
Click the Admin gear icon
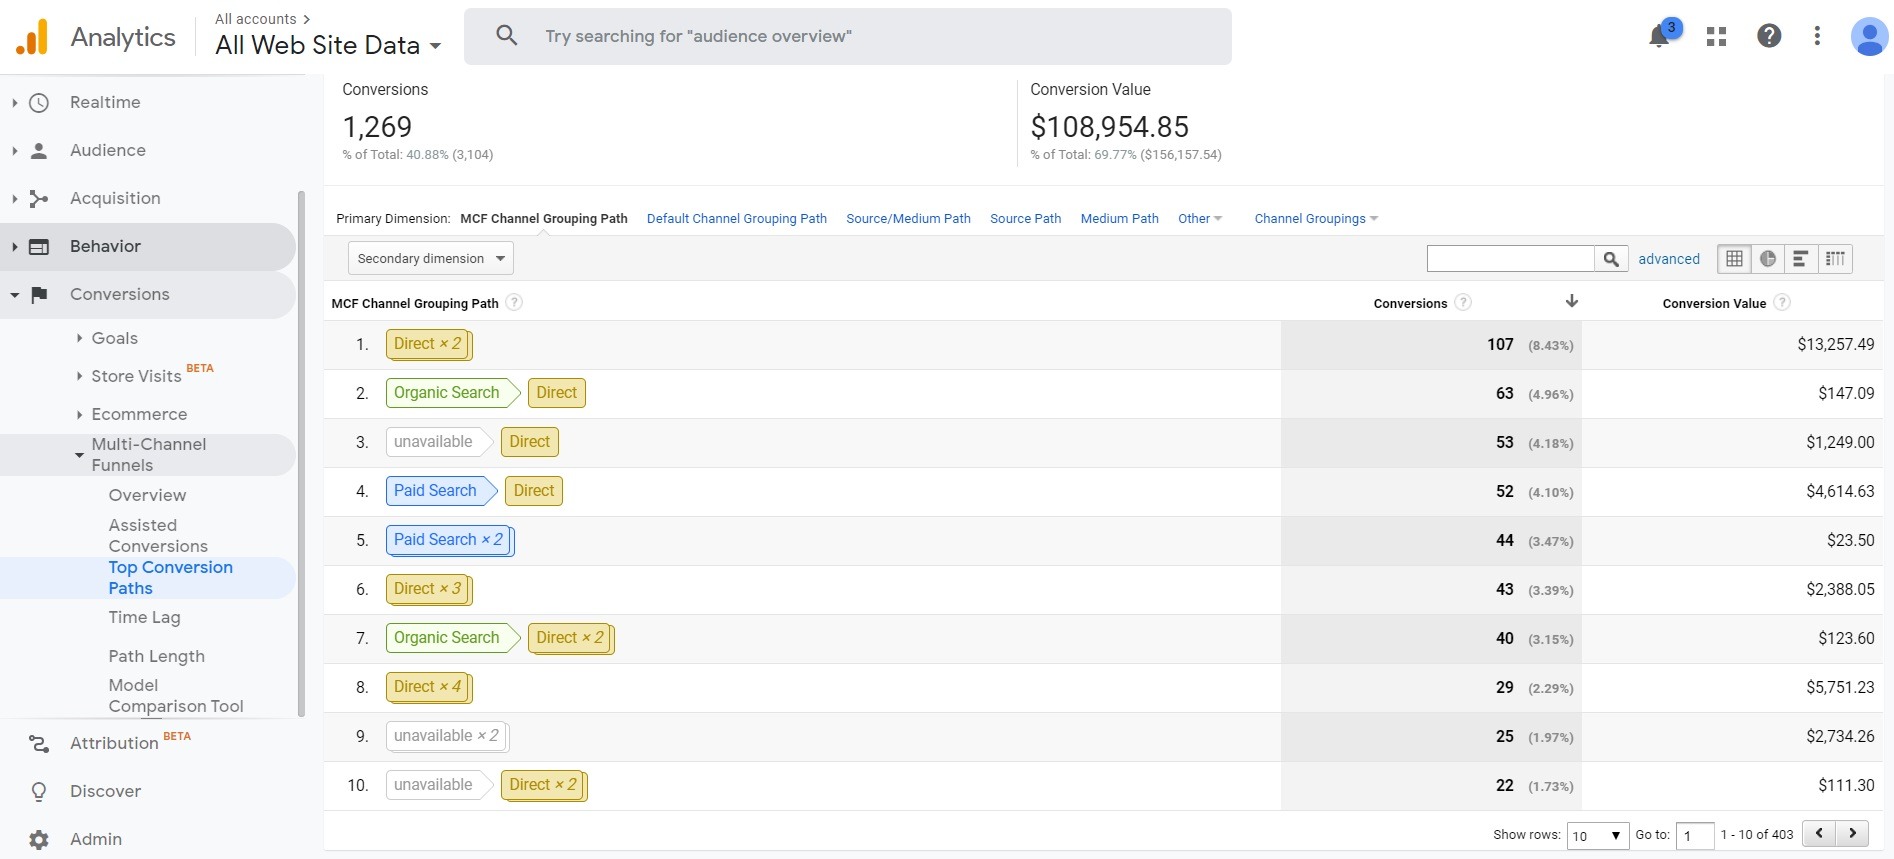click(x=39, y=840)
